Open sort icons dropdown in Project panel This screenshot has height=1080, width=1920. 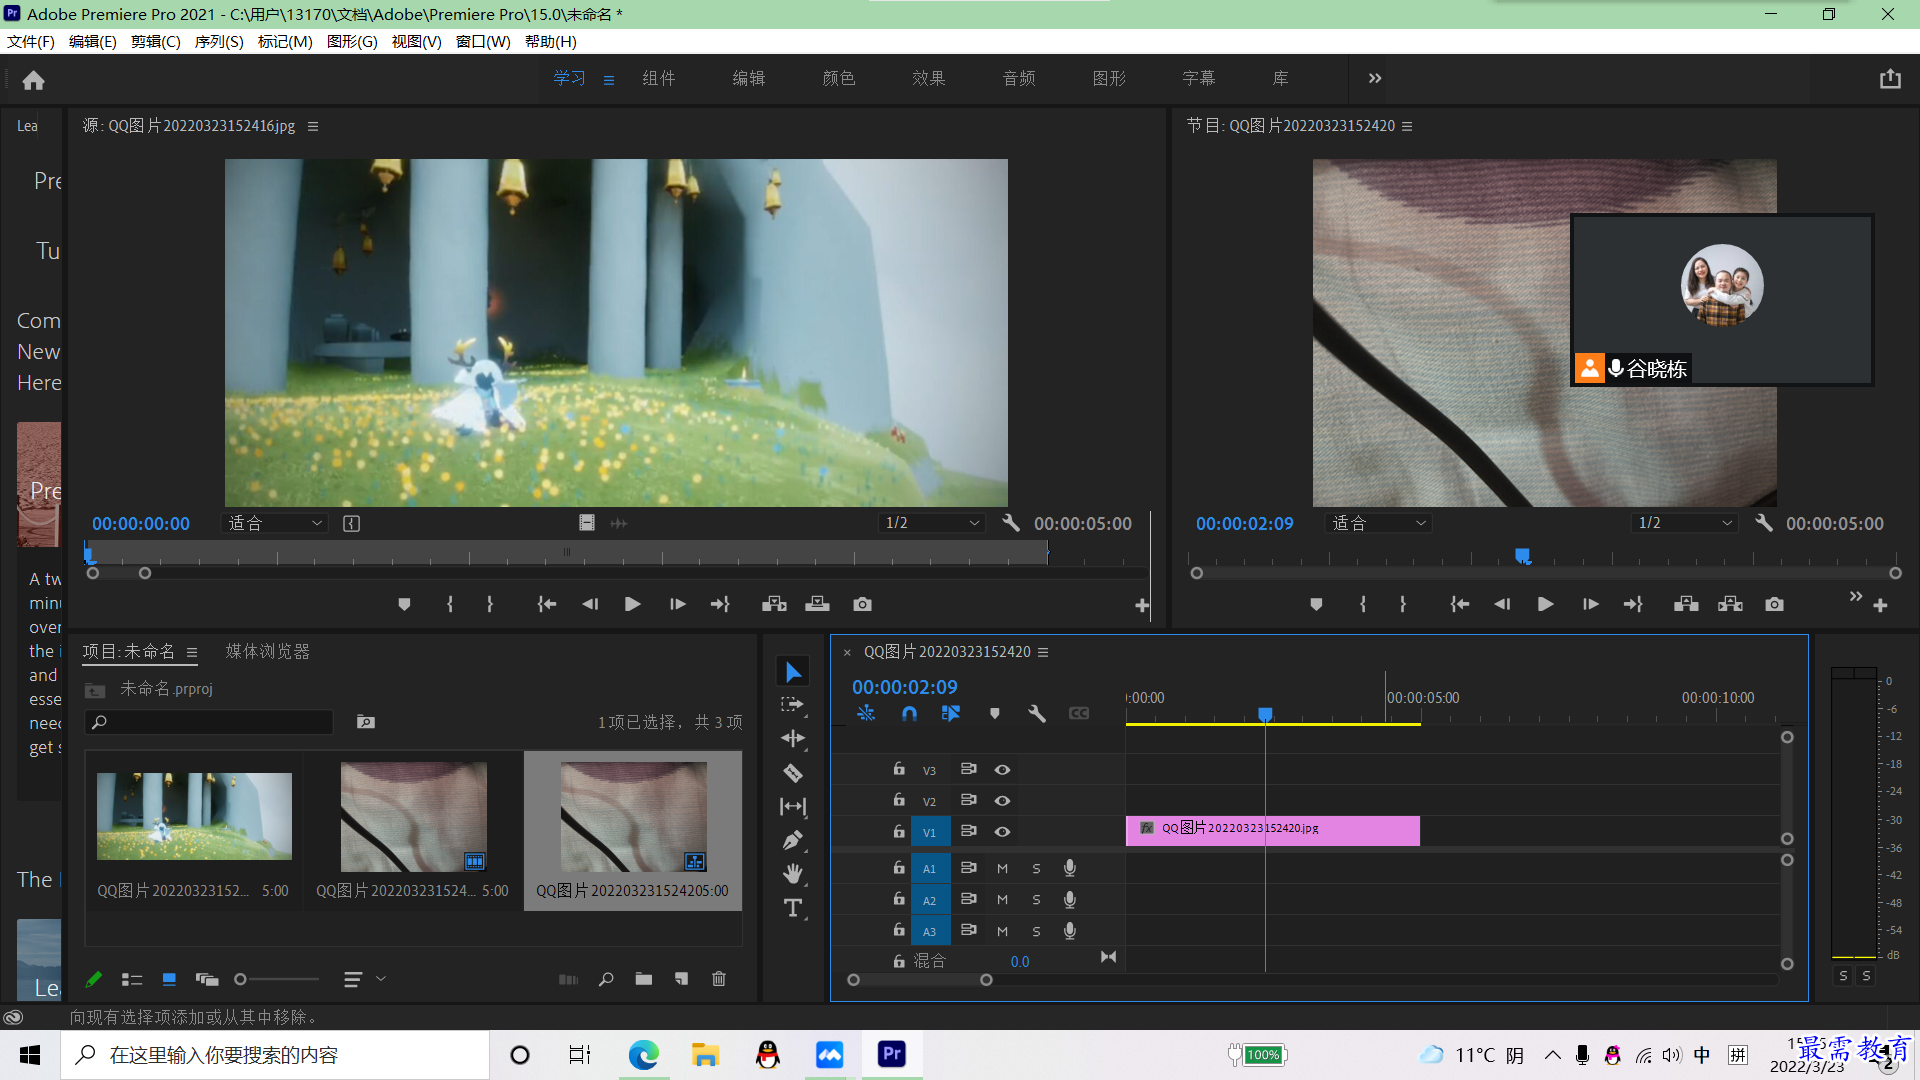click(363, 979)
